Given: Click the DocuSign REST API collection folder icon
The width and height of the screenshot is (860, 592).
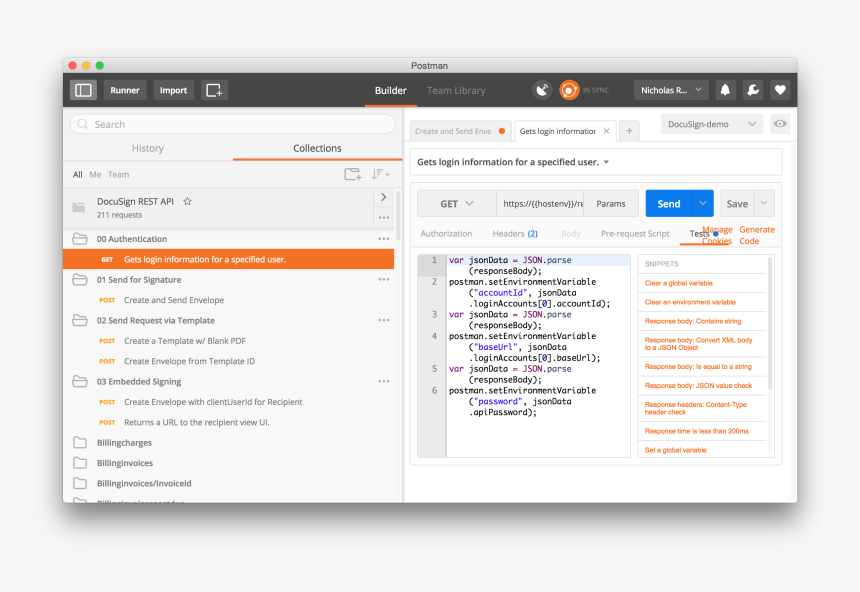Looking at the screenshot, I should (x=79, y=207).
